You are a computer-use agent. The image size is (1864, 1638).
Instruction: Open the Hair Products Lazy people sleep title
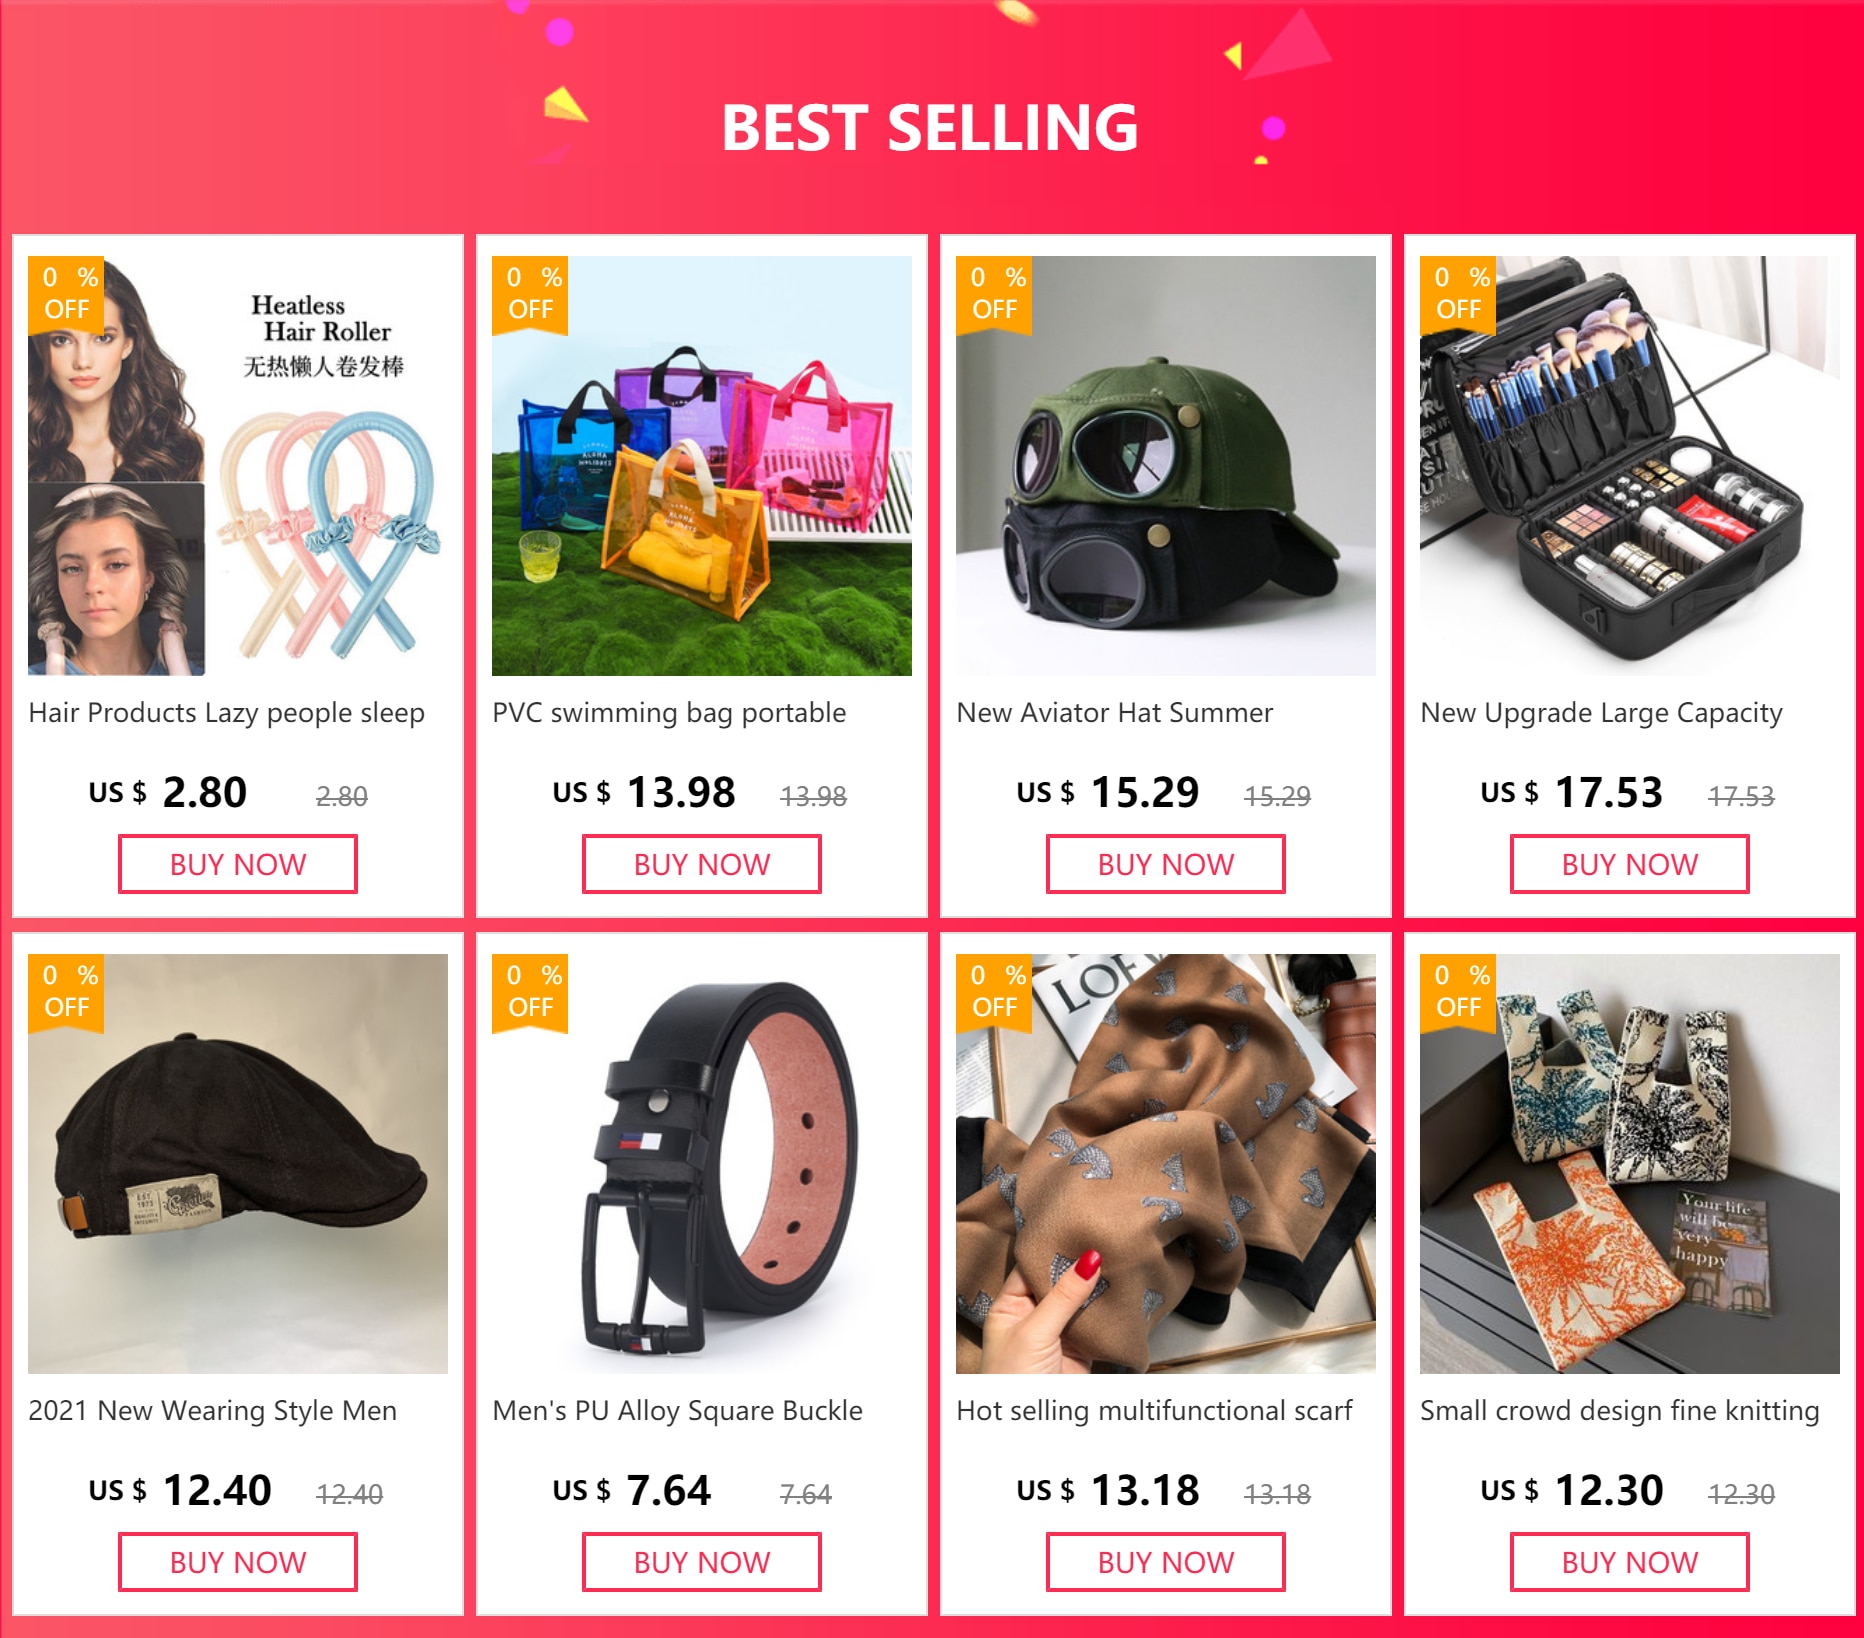227,713
